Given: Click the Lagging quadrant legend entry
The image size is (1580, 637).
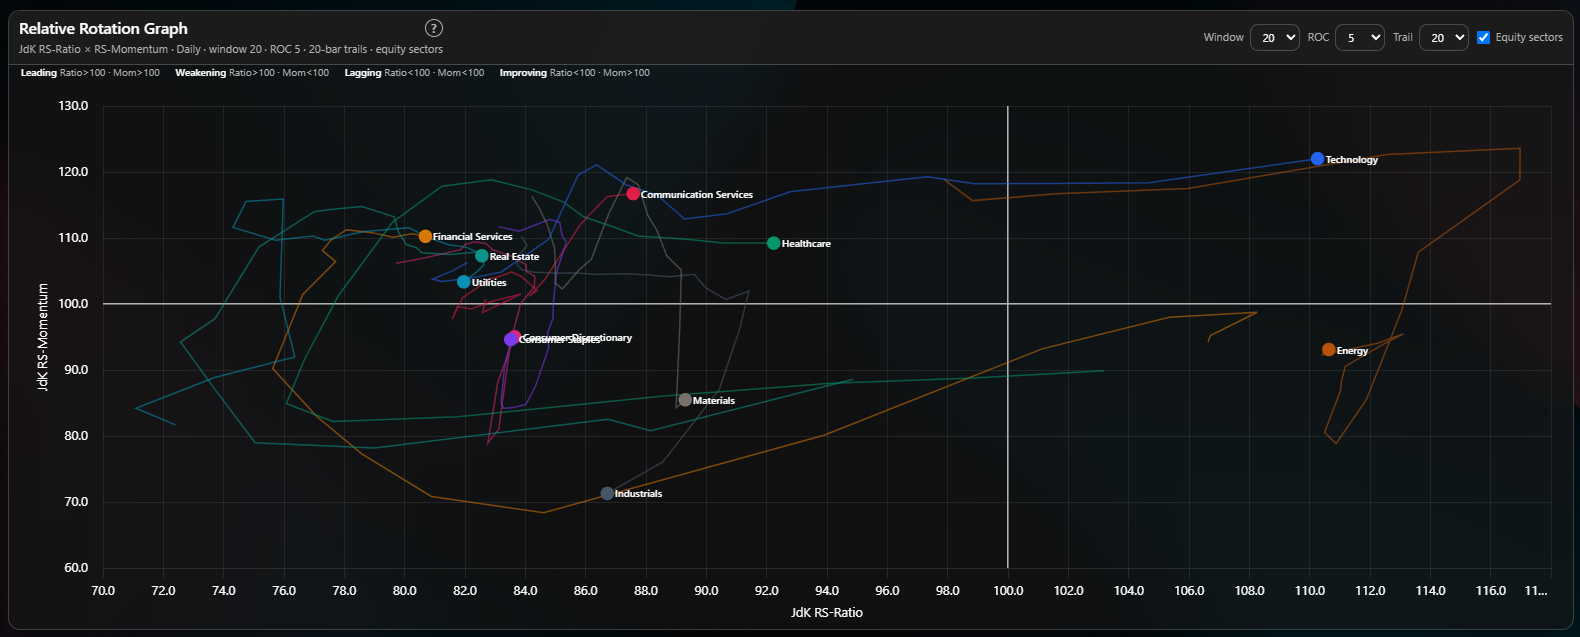Looking at the screenshot, I should click(x=414, y=73).
